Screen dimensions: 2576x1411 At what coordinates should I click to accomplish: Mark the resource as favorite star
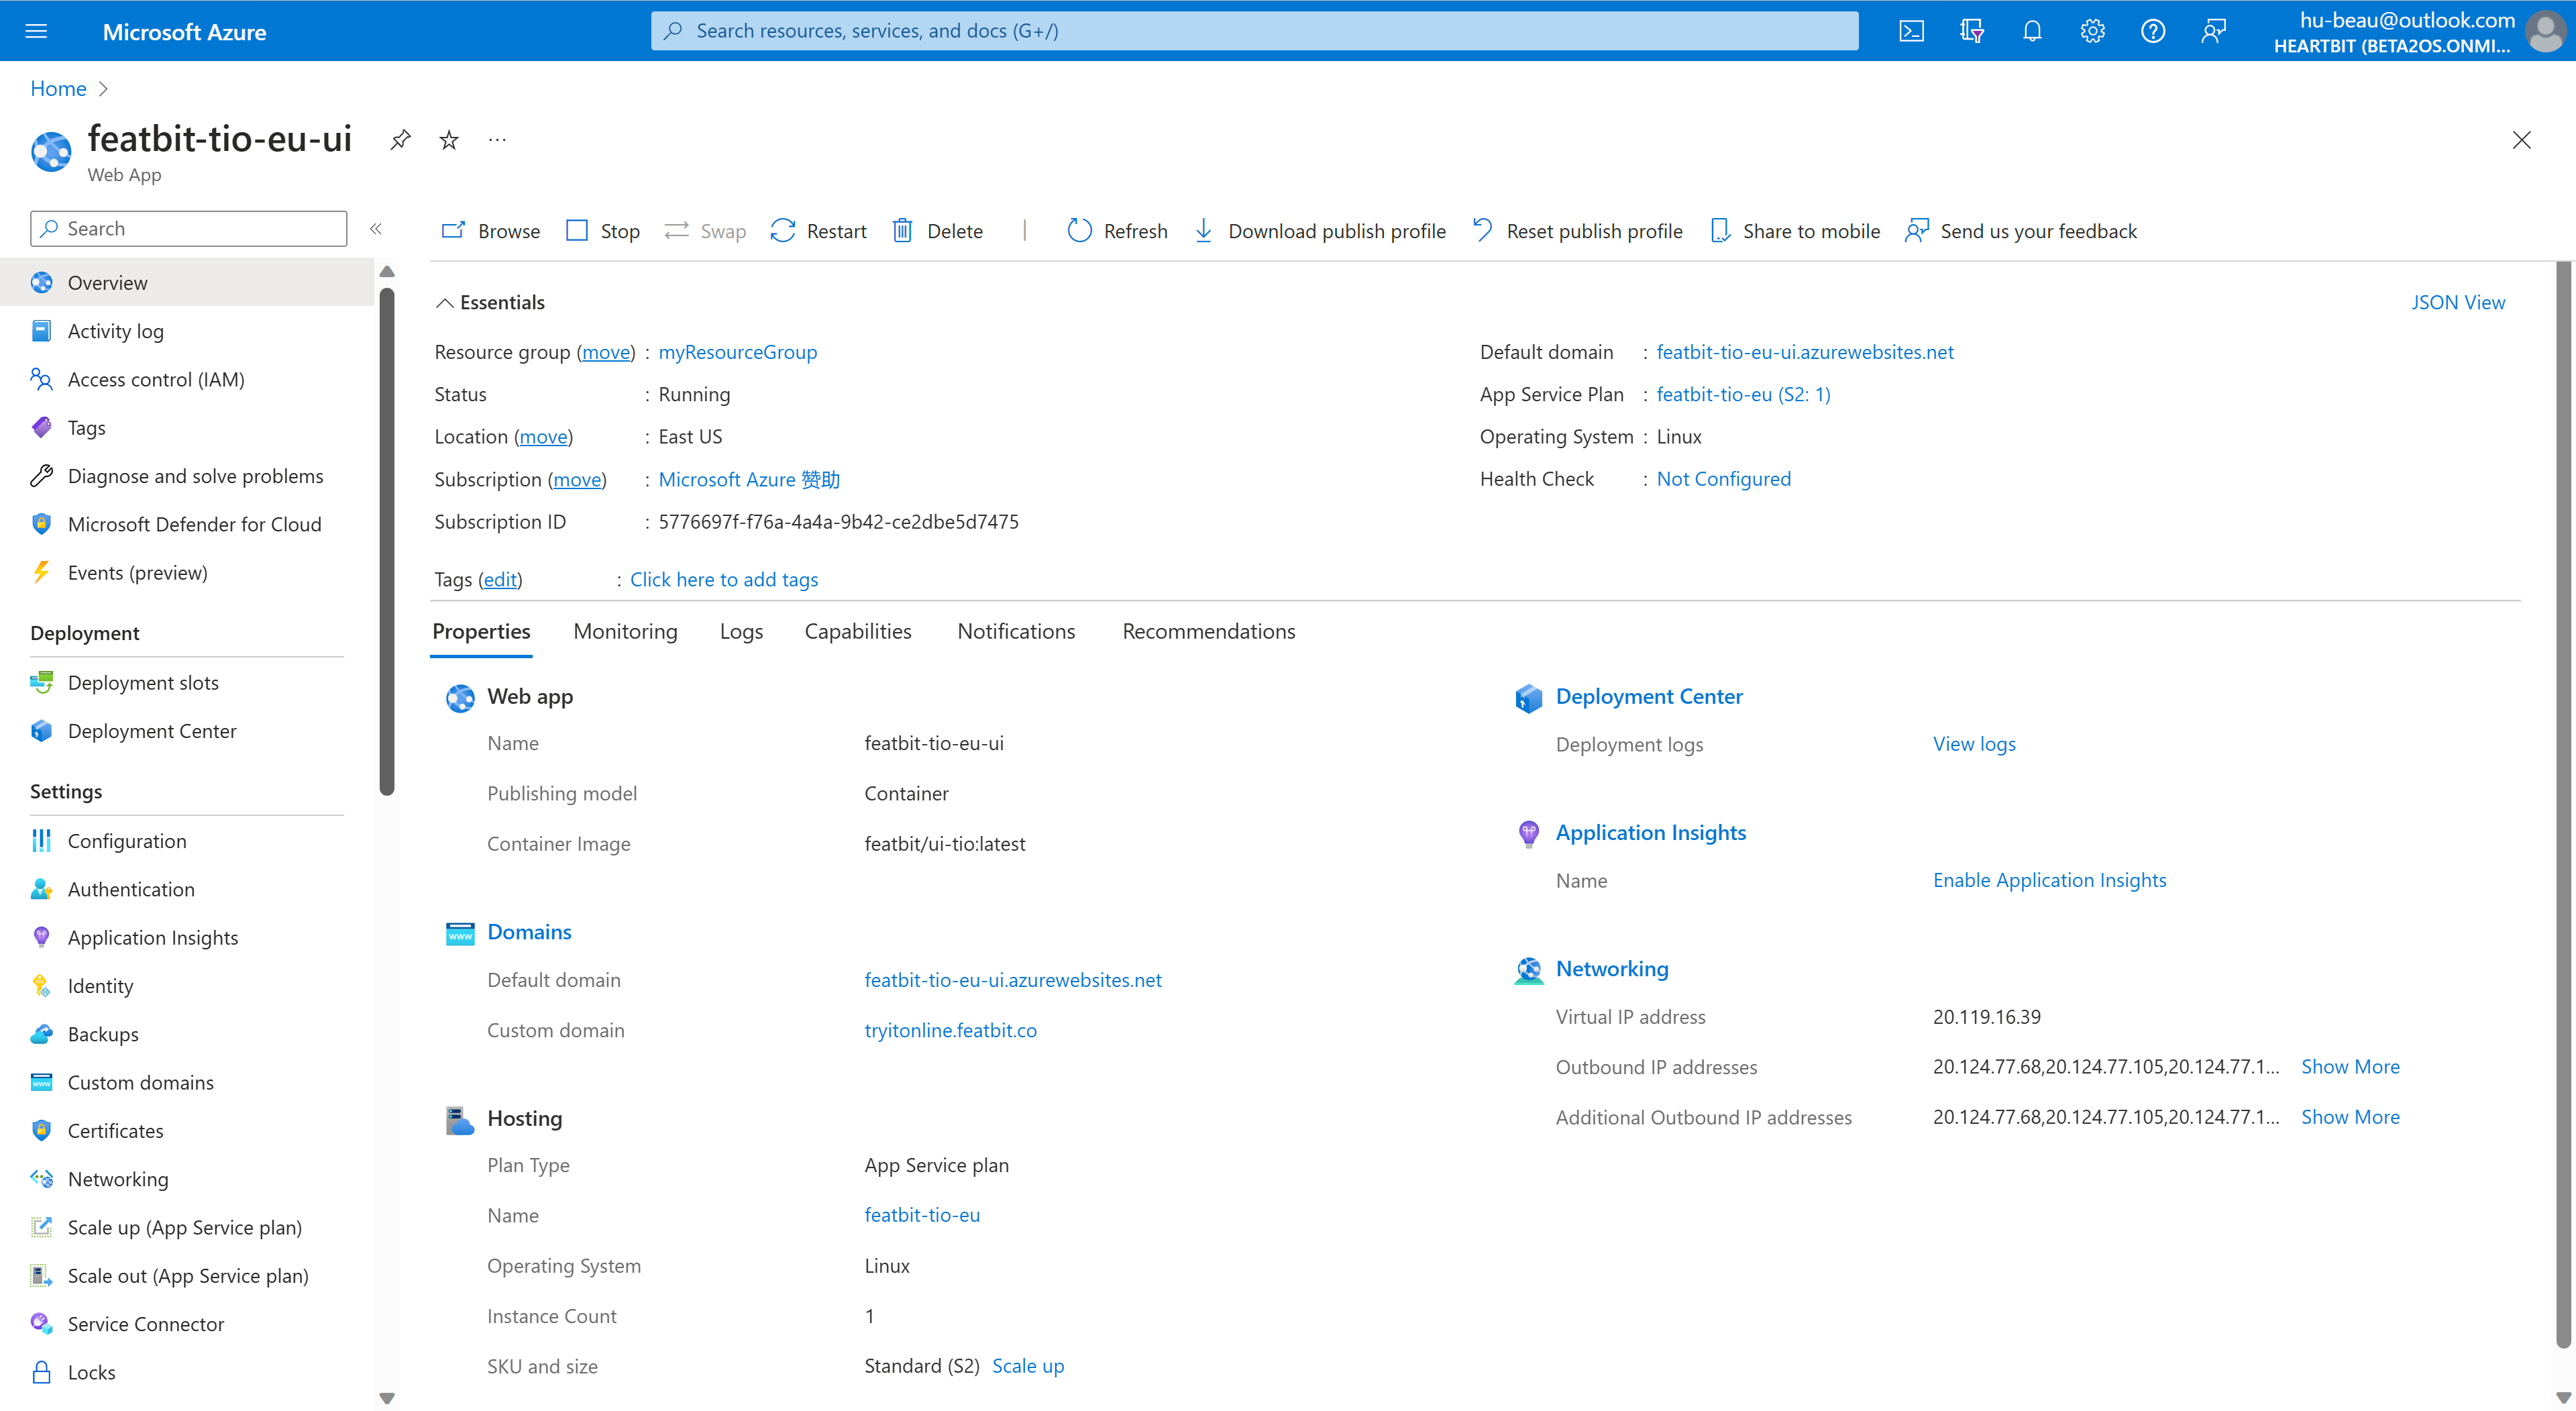[x=449, y=140]
